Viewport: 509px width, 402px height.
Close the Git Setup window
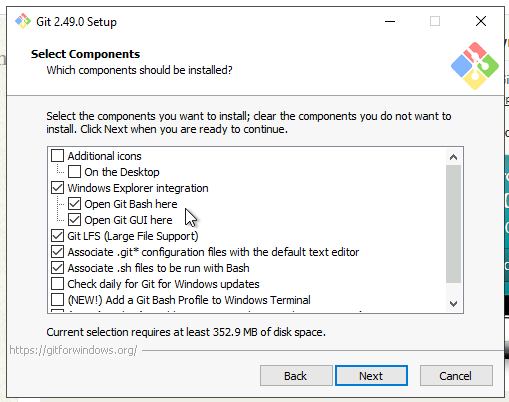coord(481,21)
